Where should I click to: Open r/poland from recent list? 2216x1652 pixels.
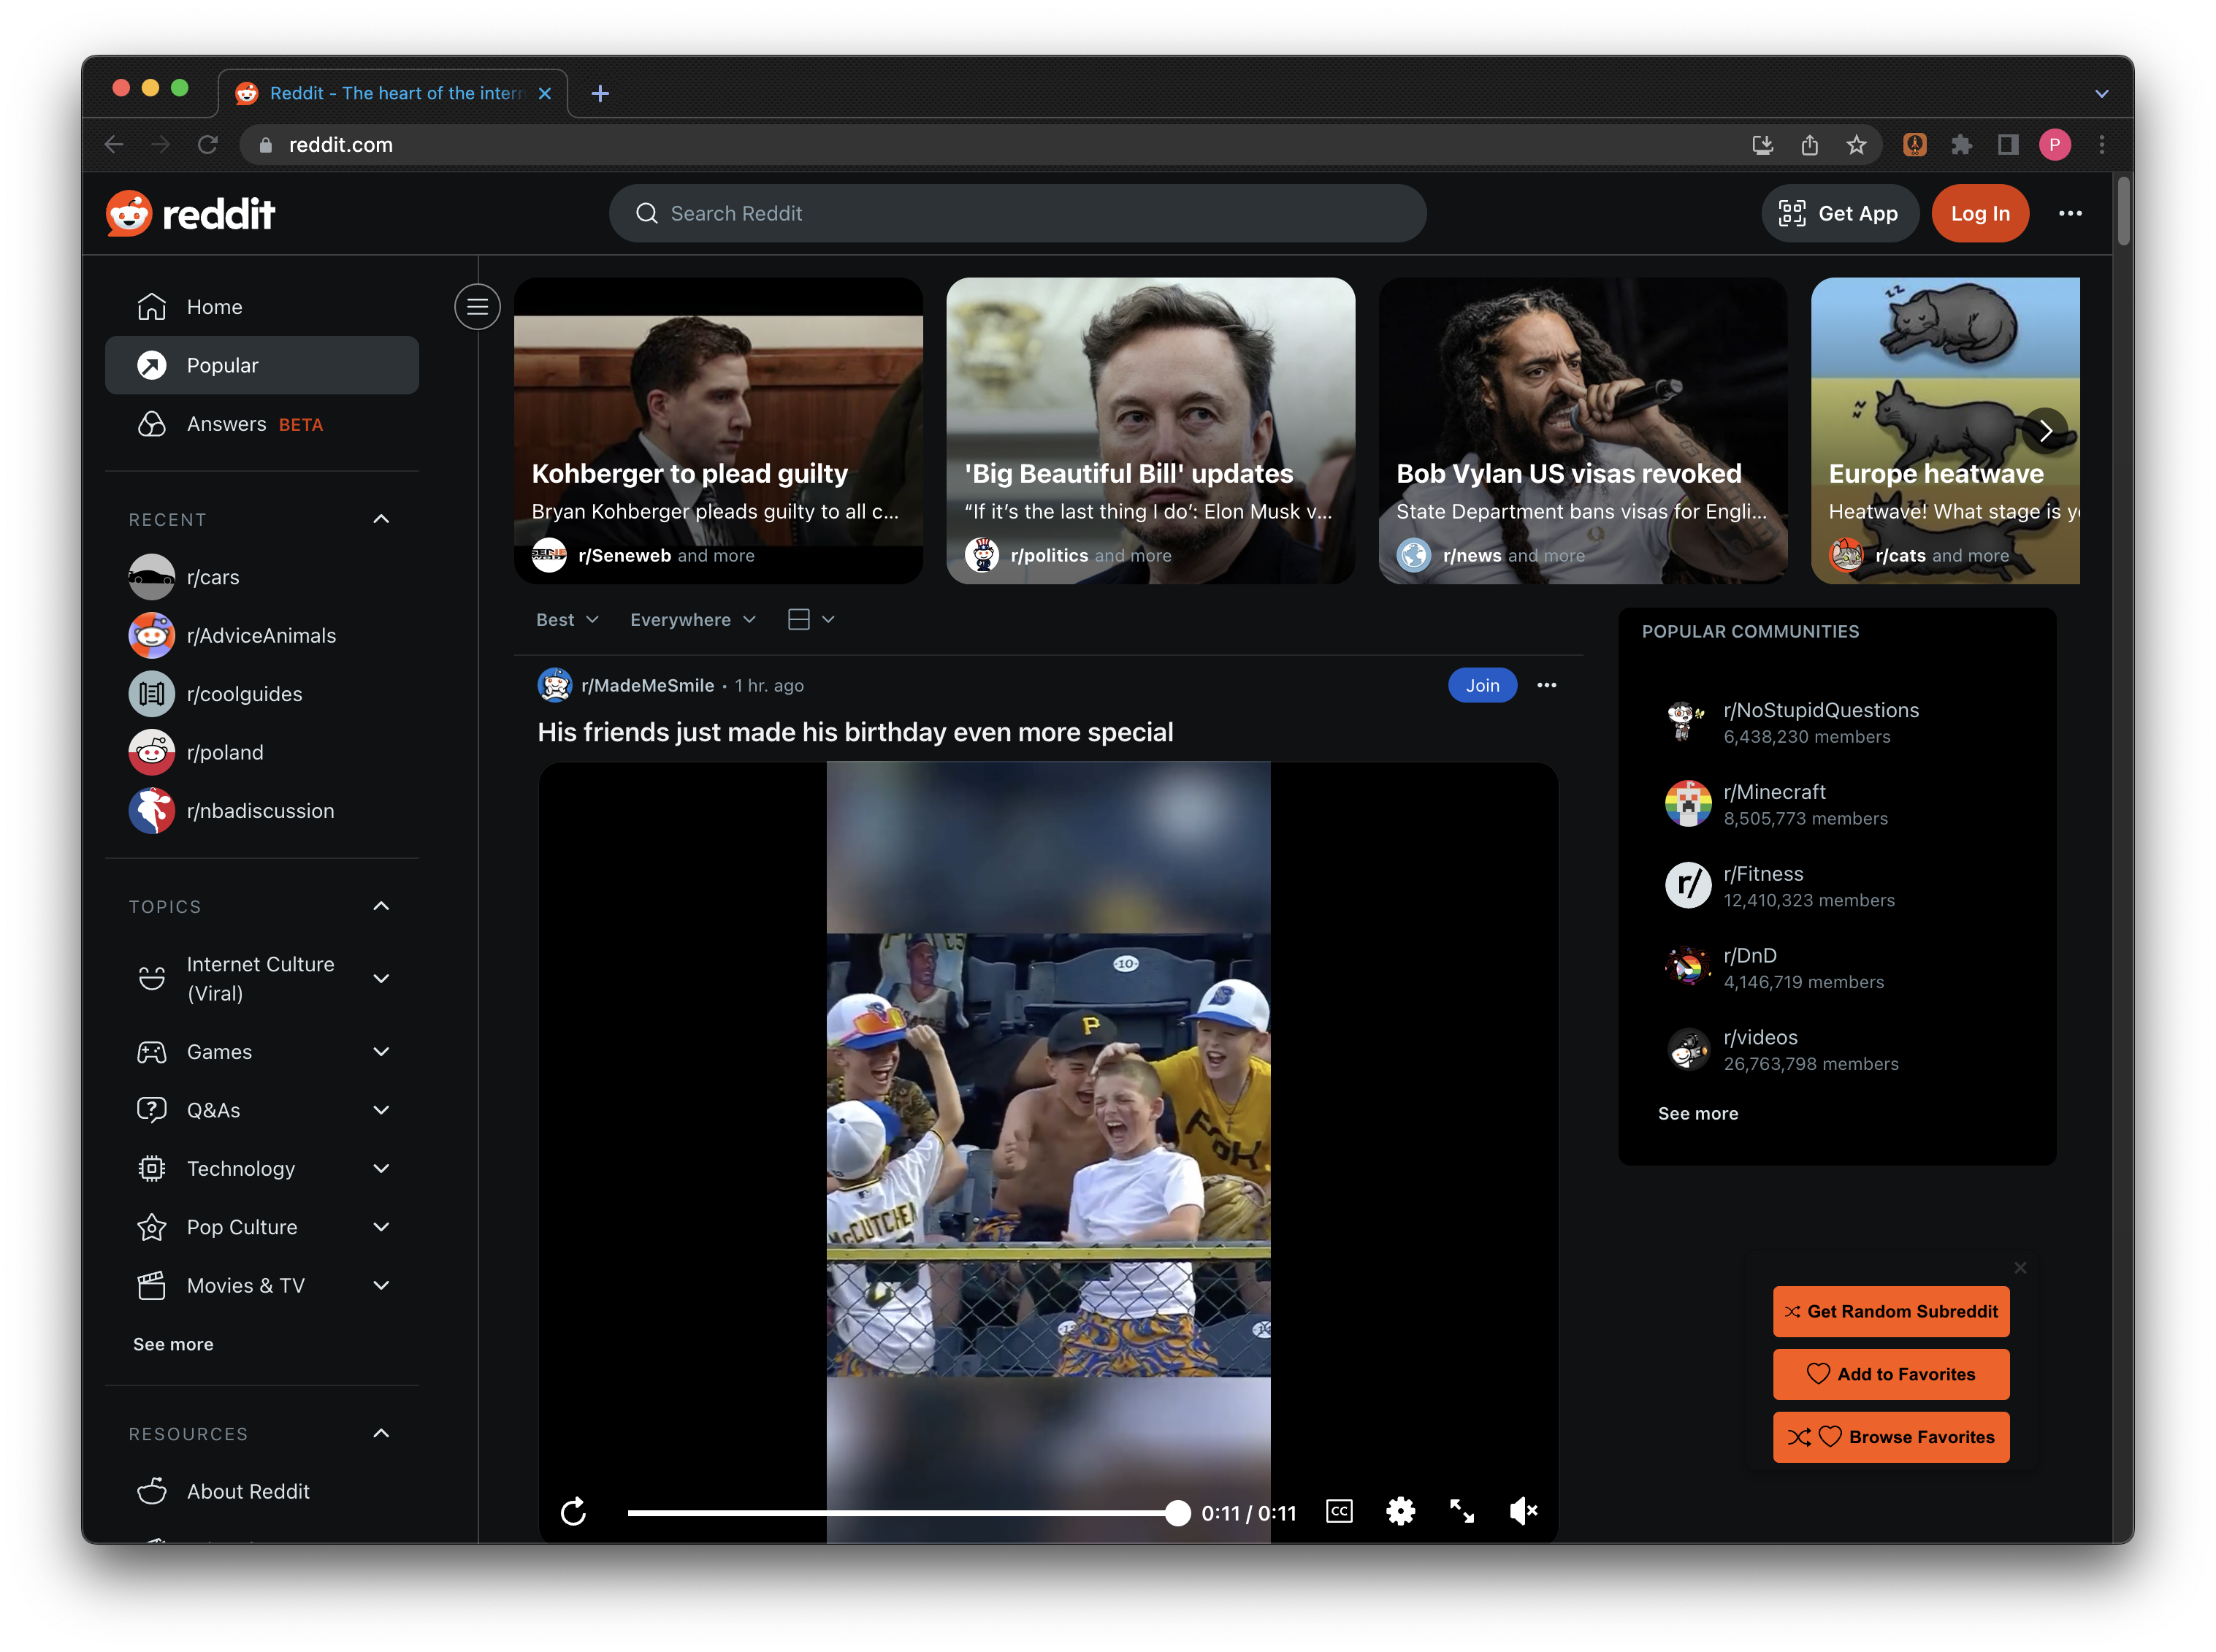(262, 752)
